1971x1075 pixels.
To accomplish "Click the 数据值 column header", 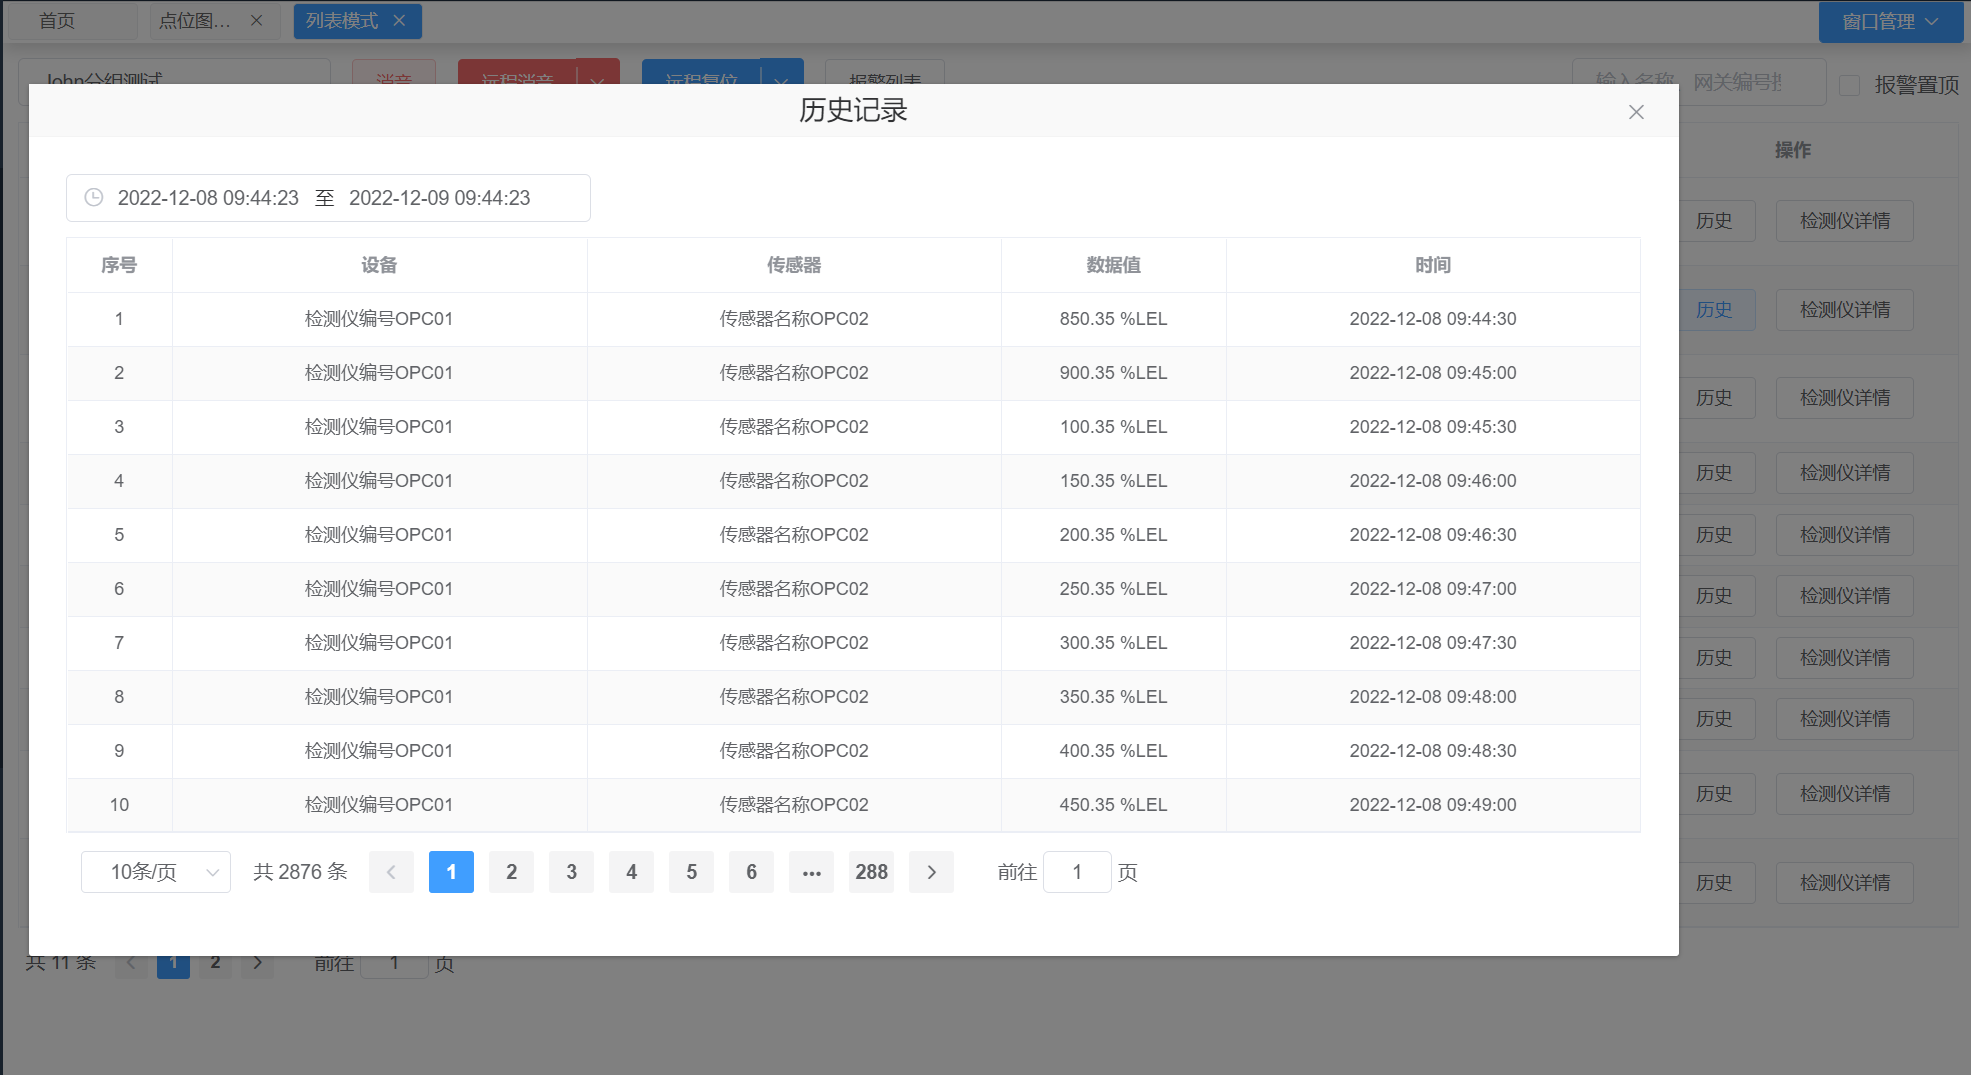I will [1113, 265].
